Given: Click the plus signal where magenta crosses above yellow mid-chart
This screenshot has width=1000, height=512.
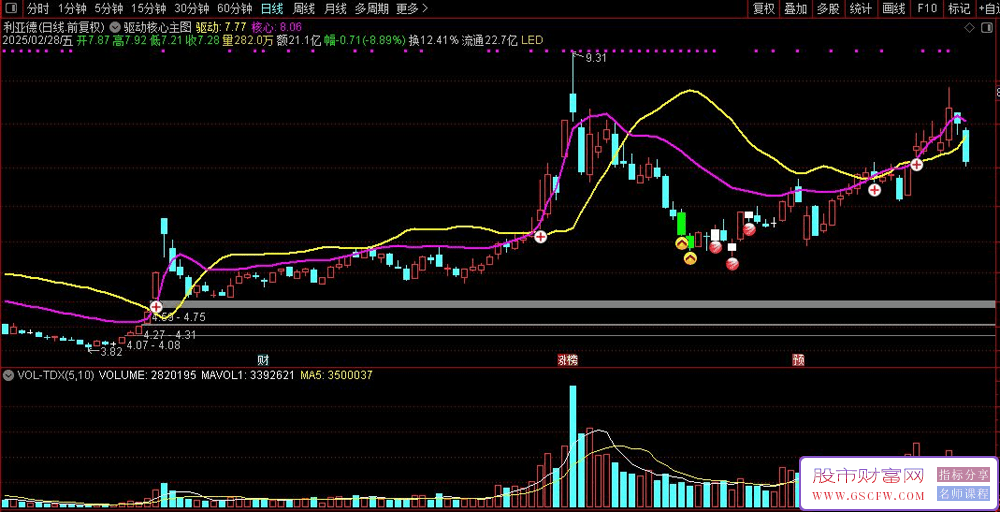Looking at the screenshot, I should [540, 237].
